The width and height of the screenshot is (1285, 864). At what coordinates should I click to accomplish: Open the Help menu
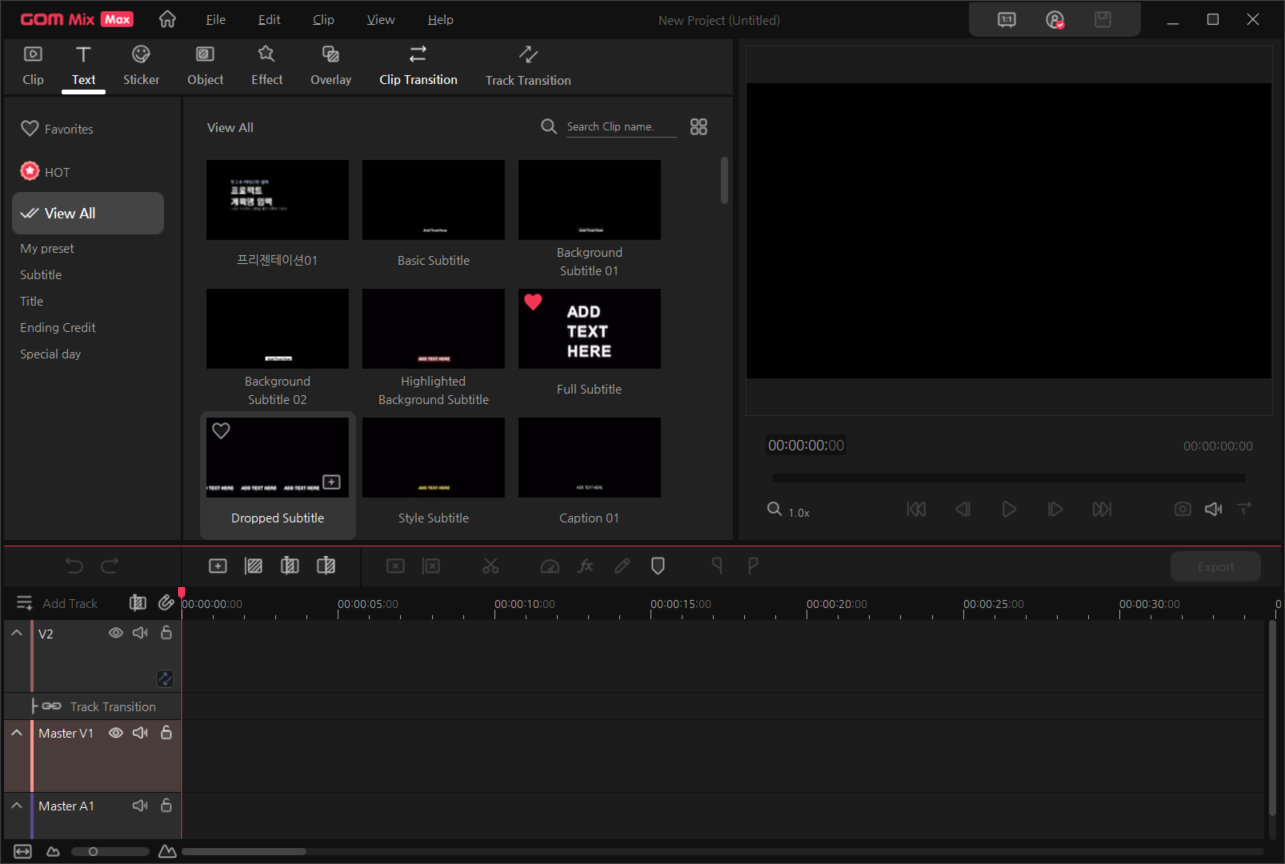tap(440, 20)
